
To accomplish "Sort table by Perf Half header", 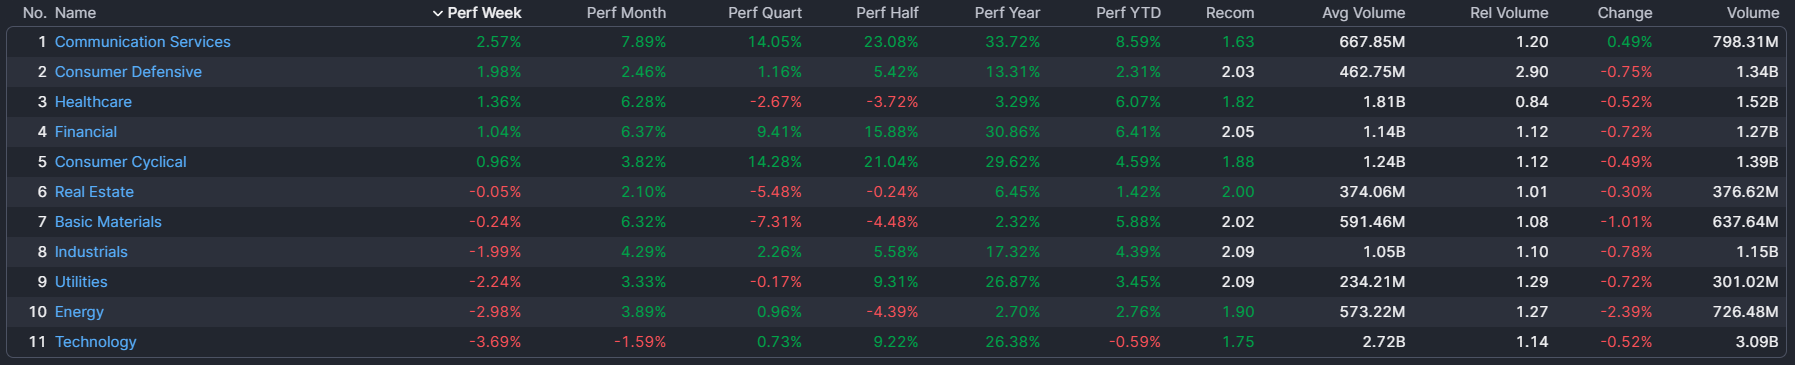I will point(887,13).
